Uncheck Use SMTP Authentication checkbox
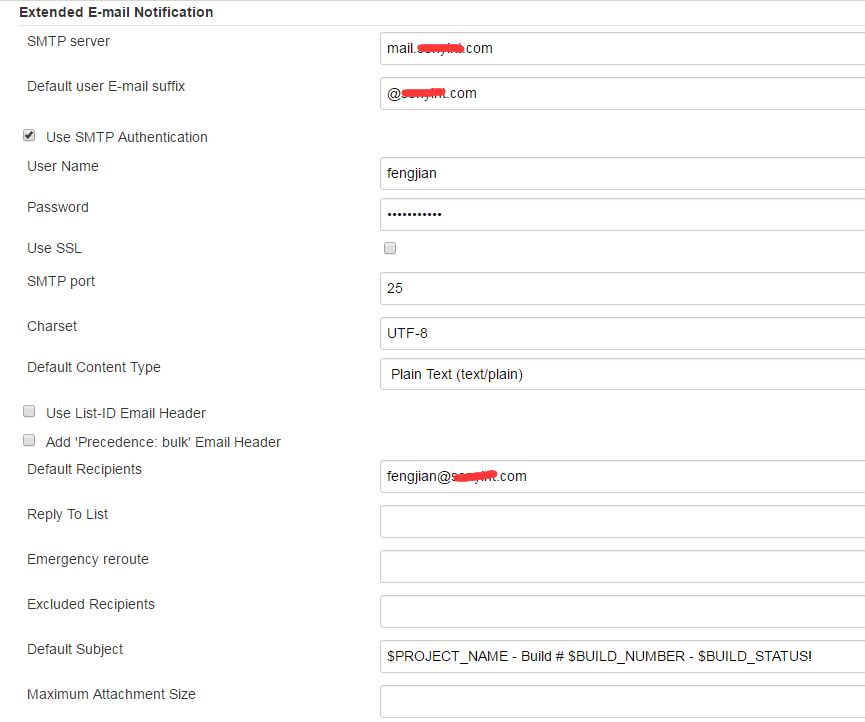865x722 pixels. tap(29, 135)
